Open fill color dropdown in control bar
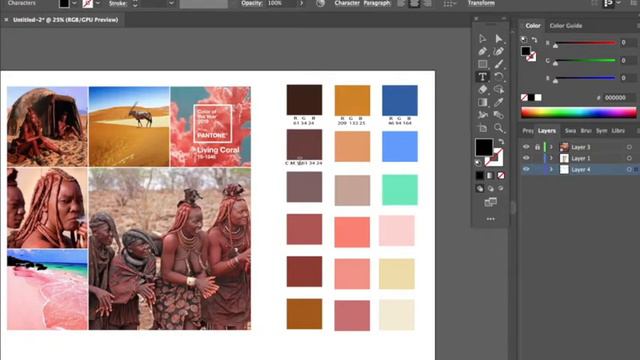Screen dimensions: 640x360 (x=74, y=3)
